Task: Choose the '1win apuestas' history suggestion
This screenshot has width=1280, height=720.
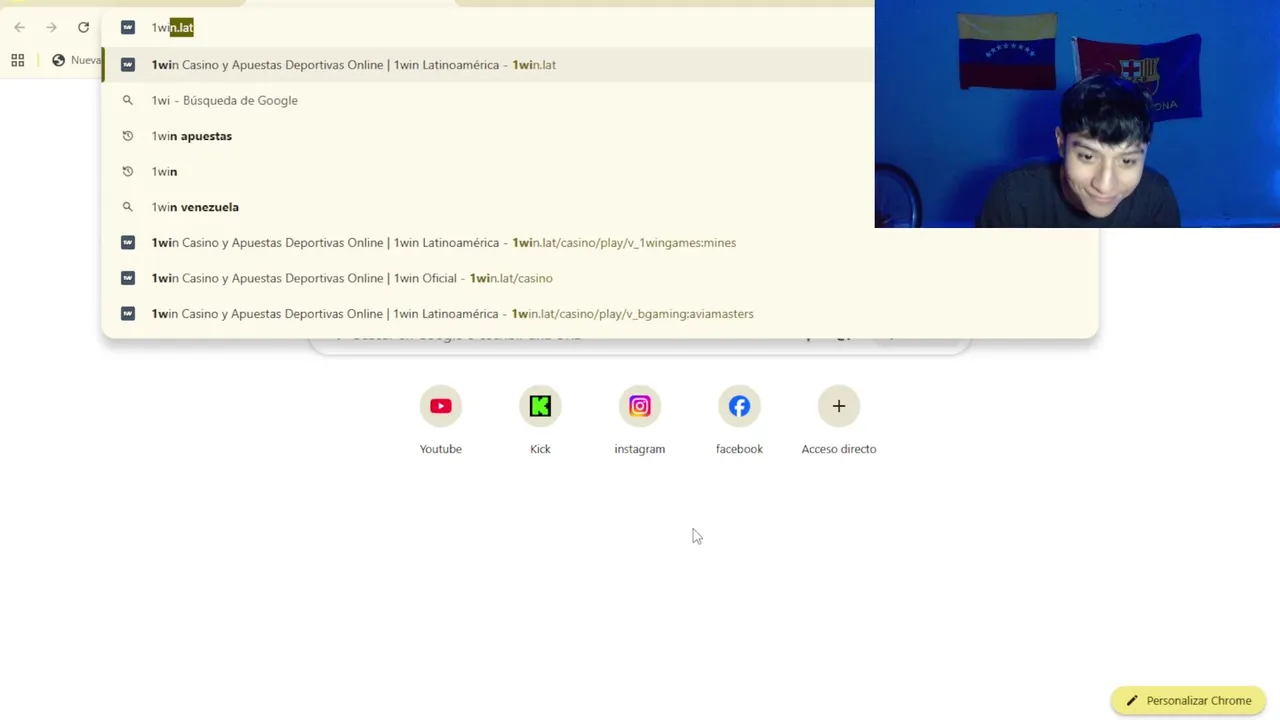Action: tap(488, 136)
